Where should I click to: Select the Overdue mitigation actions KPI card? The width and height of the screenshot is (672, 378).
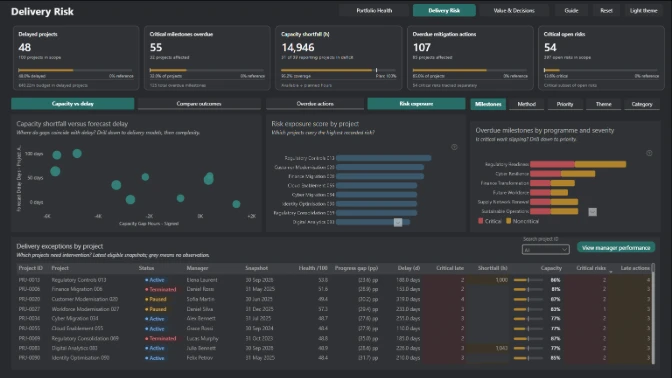(x=470, y=58)
